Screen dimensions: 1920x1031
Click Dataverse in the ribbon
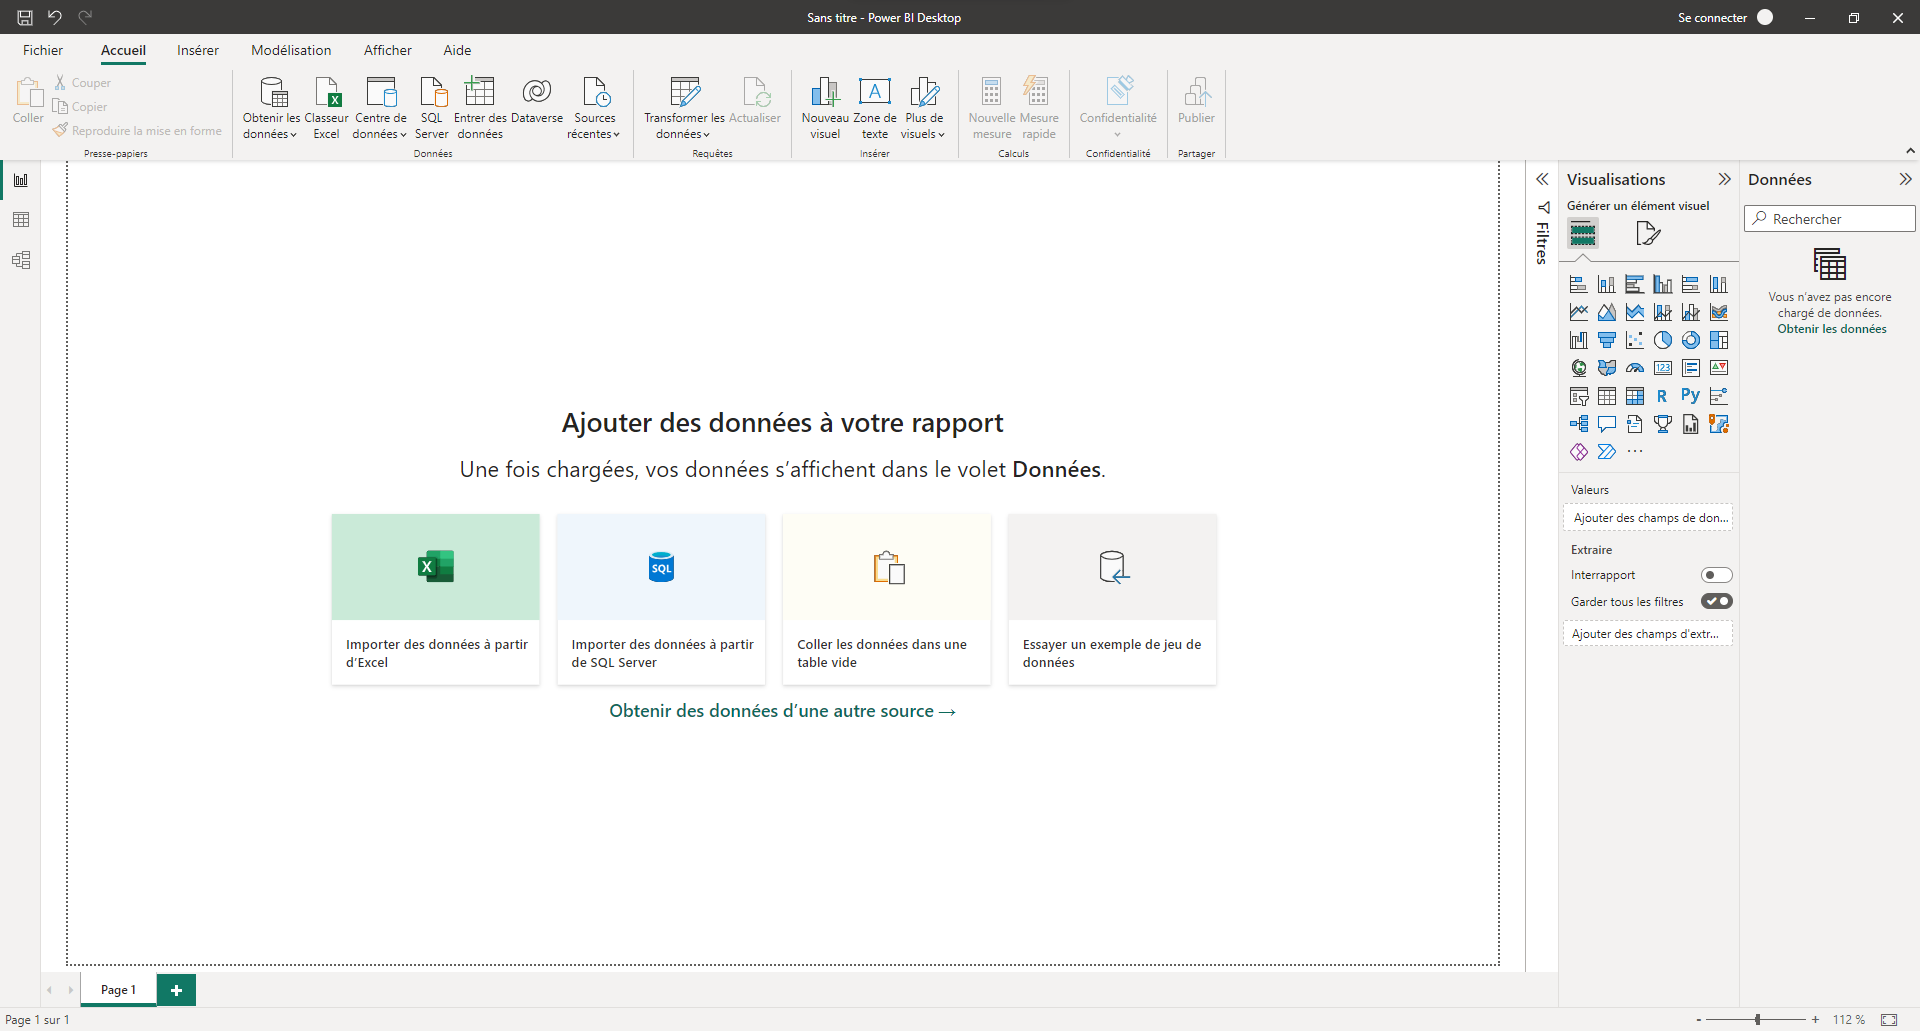(x=537, y=100)
